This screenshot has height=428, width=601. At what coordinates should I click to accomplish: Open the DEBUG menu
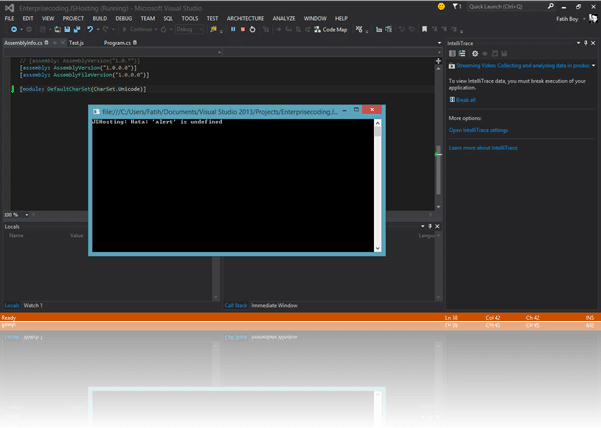pyautogui.click(x=124, y=18)
